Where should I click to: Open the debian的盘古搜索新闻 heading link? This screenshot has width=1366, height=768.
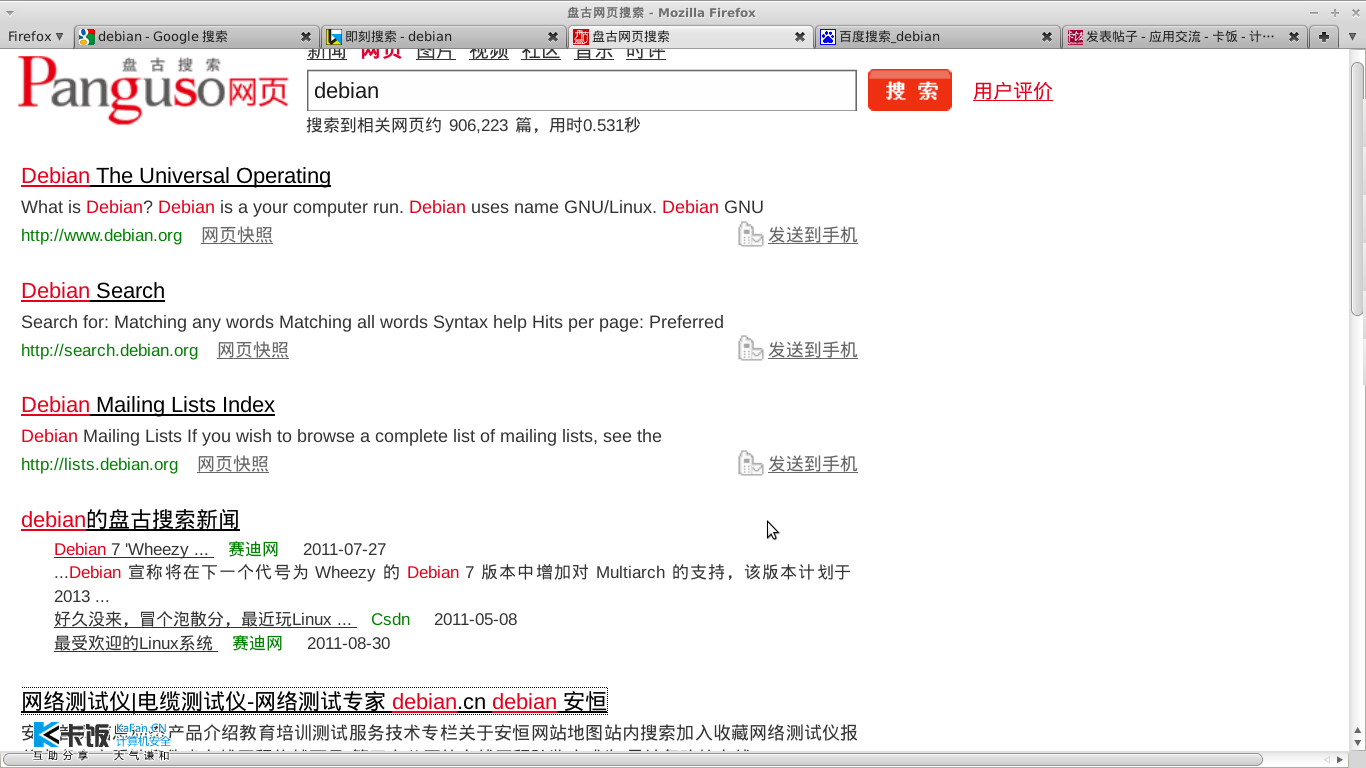point(130,520)
